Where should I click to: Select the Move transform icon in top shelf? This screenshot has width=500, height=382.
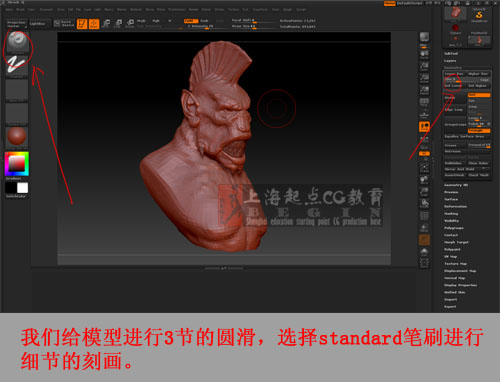(106, 24)
